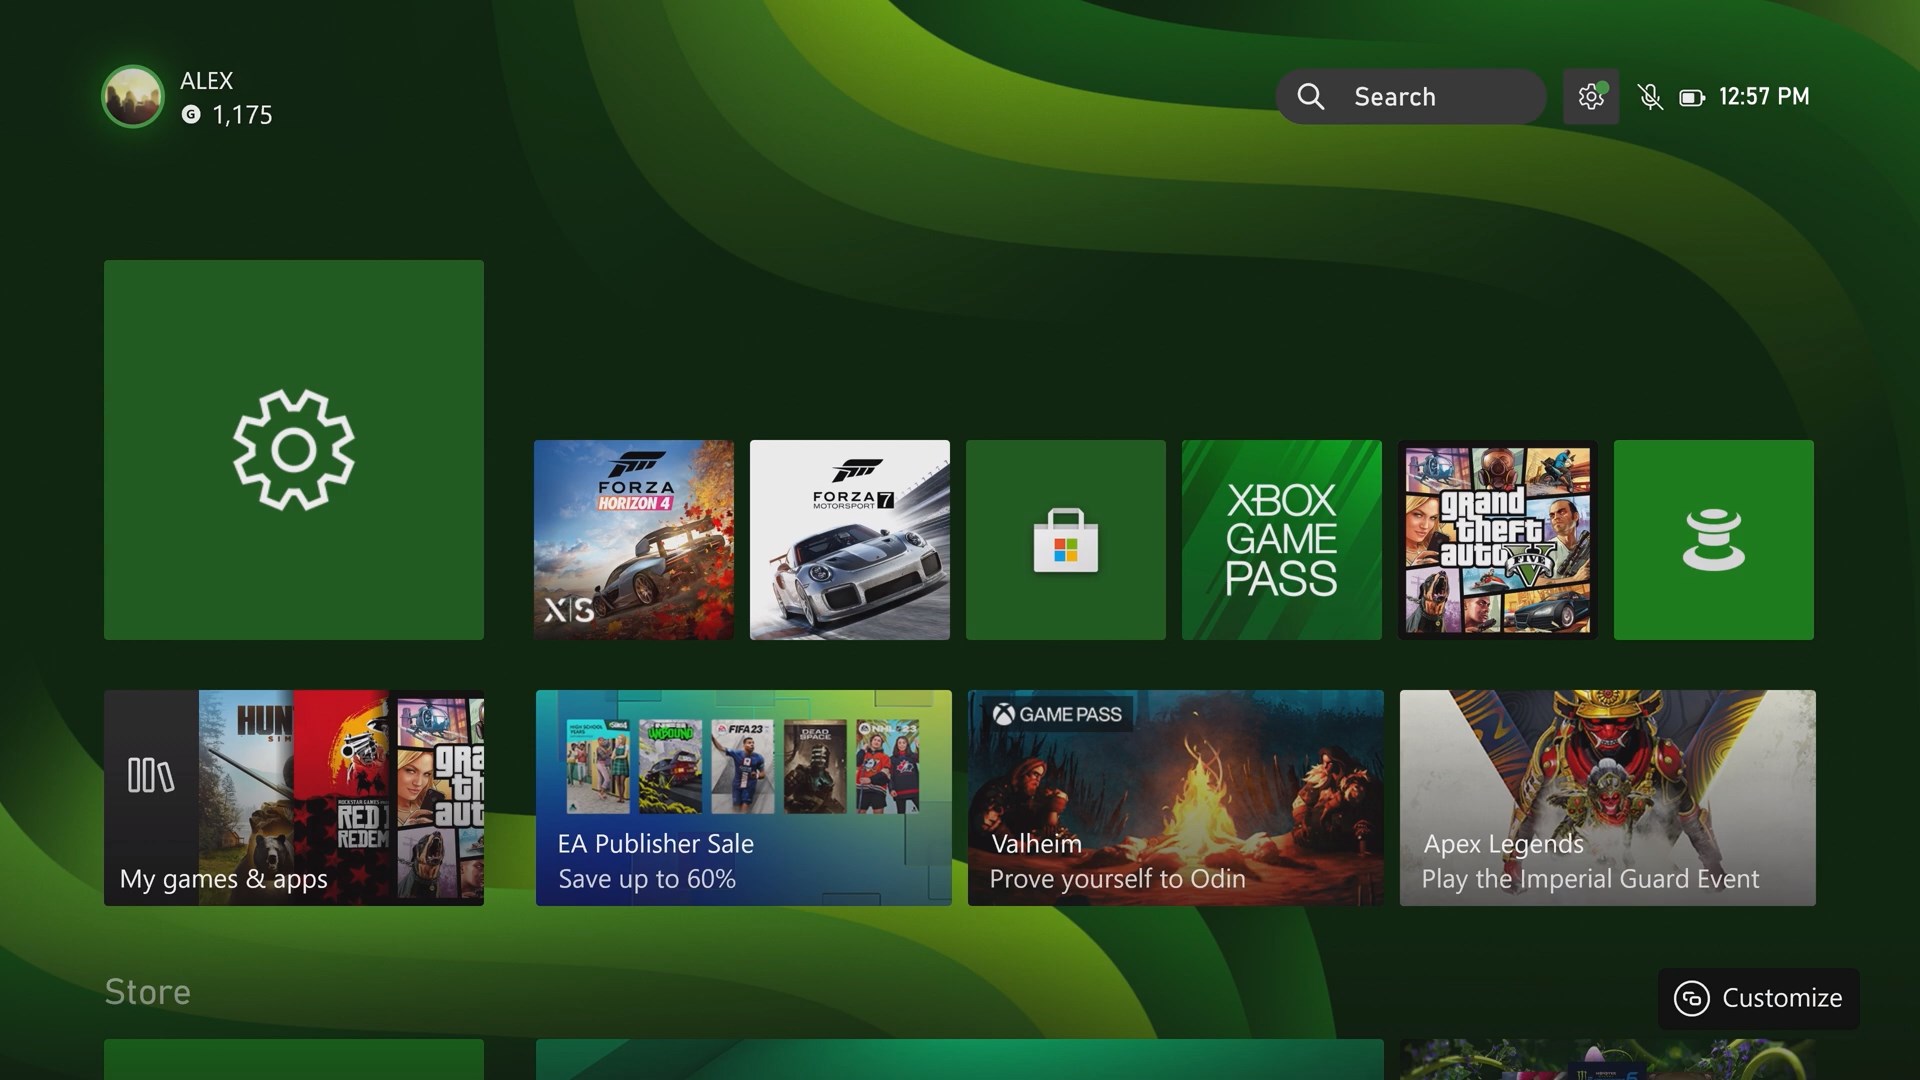This screenshot has width=1920, height=1080.
Task: Open My games & apps
Action: coord(294,798)
